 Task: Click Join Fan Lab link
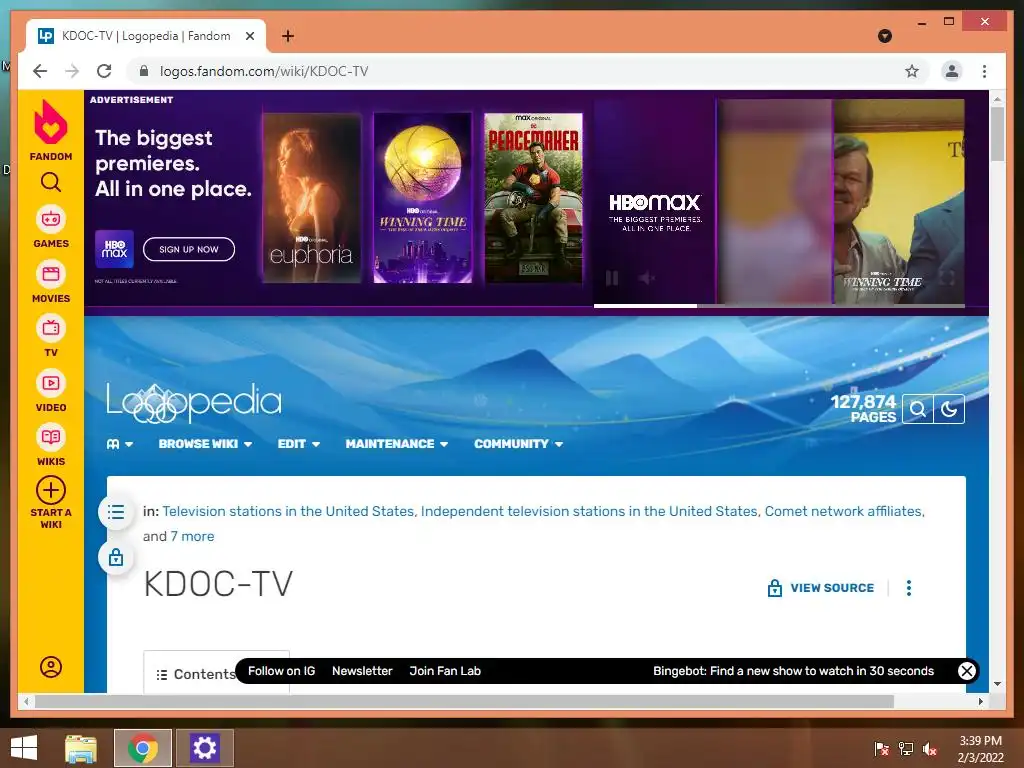tap(445, 671)
